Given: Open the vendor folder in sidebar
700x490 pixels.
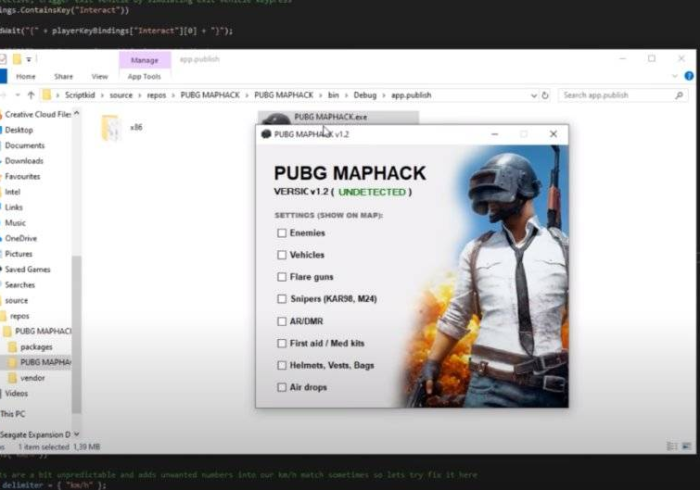Looking at the screenshot, I should coord(33,378).
